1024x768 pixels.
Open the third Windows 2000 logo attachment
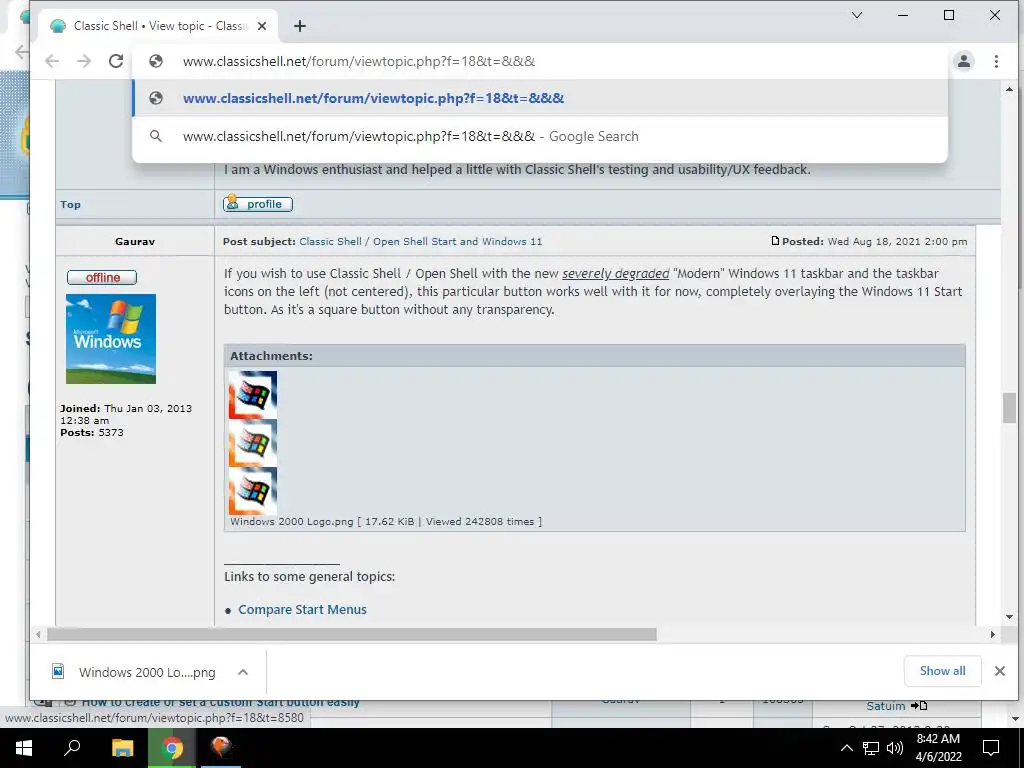[x=253, y=491]
